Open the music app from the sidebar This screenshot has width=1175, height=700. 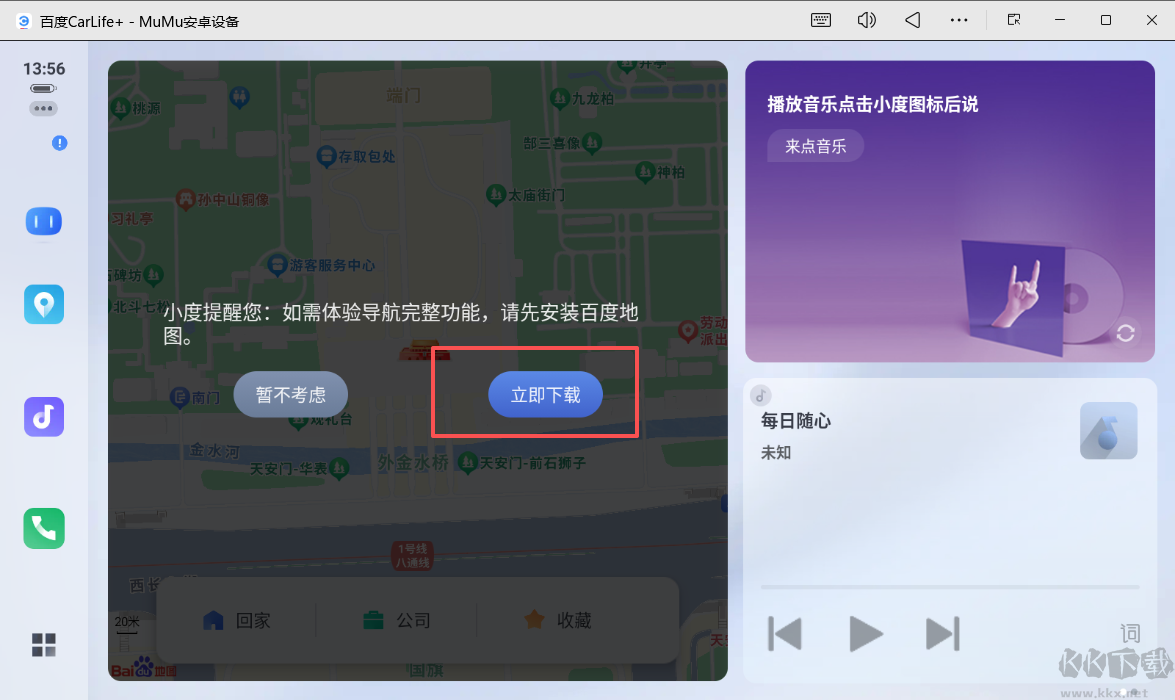click(43, 416)
